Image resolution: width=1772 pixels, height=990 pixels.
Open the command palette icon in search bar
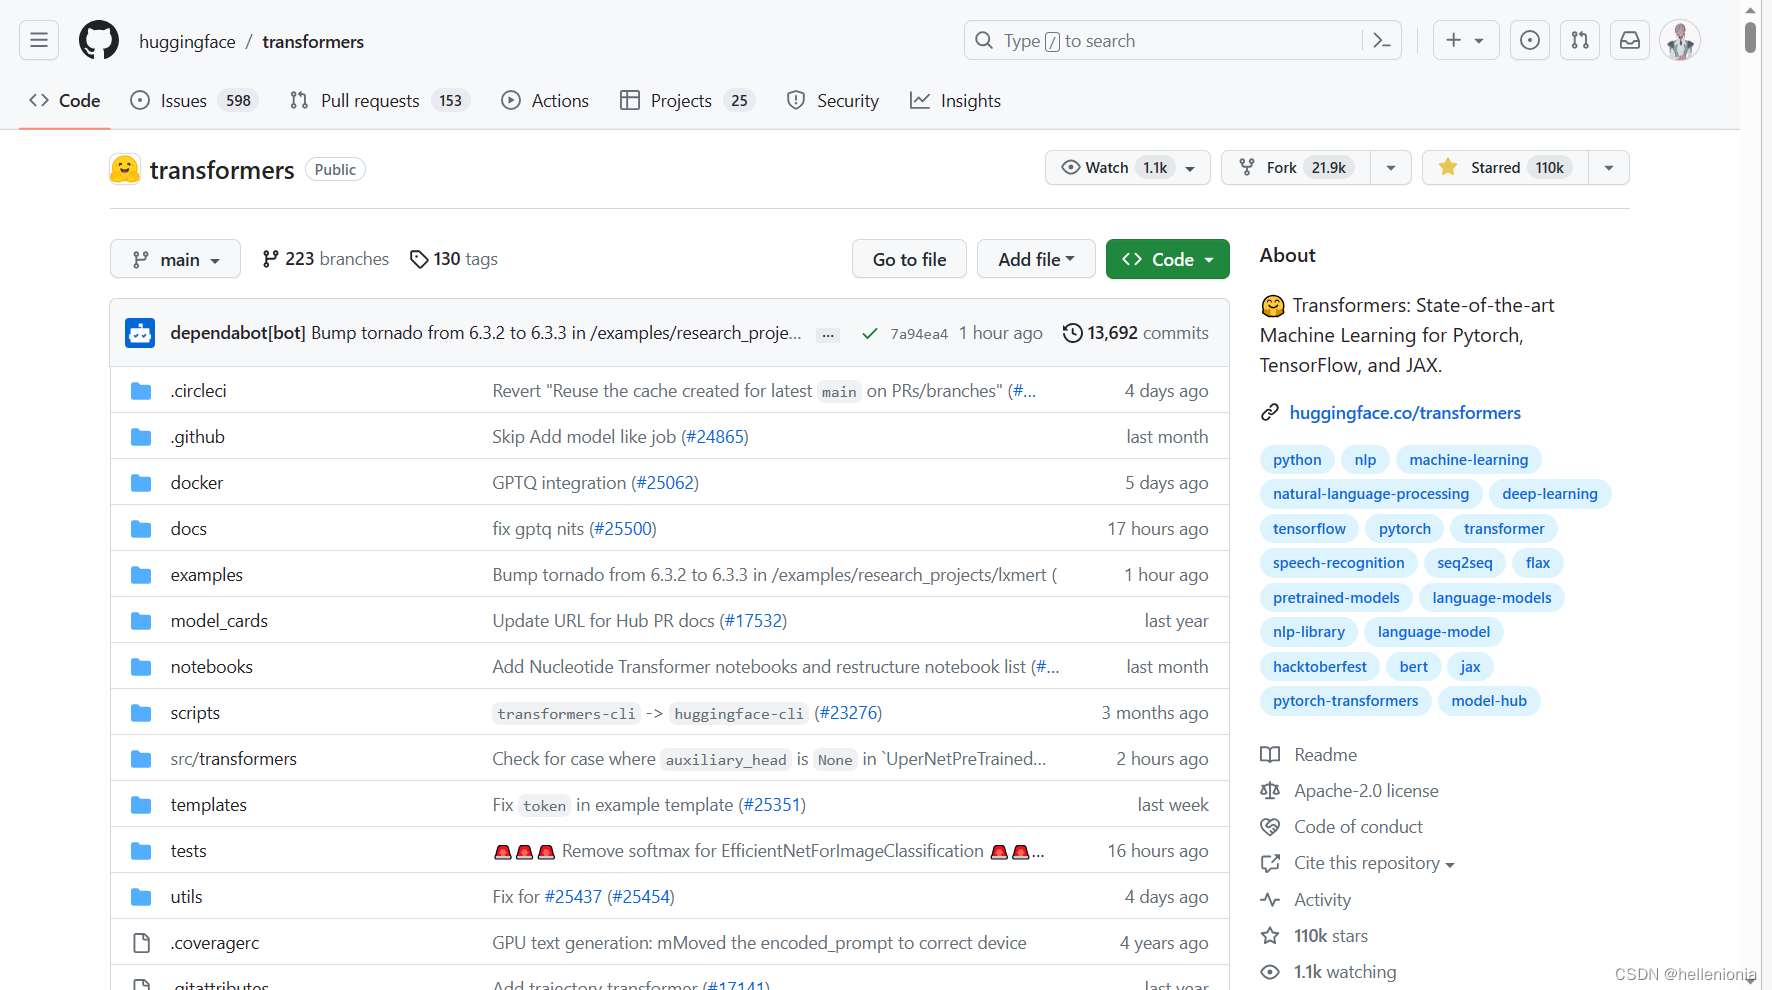1382,40
